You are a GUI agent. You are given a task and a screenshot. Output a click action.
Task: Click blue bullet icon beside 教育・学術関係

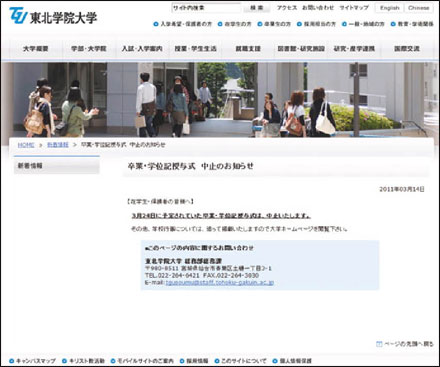click(x=393, y=24)
